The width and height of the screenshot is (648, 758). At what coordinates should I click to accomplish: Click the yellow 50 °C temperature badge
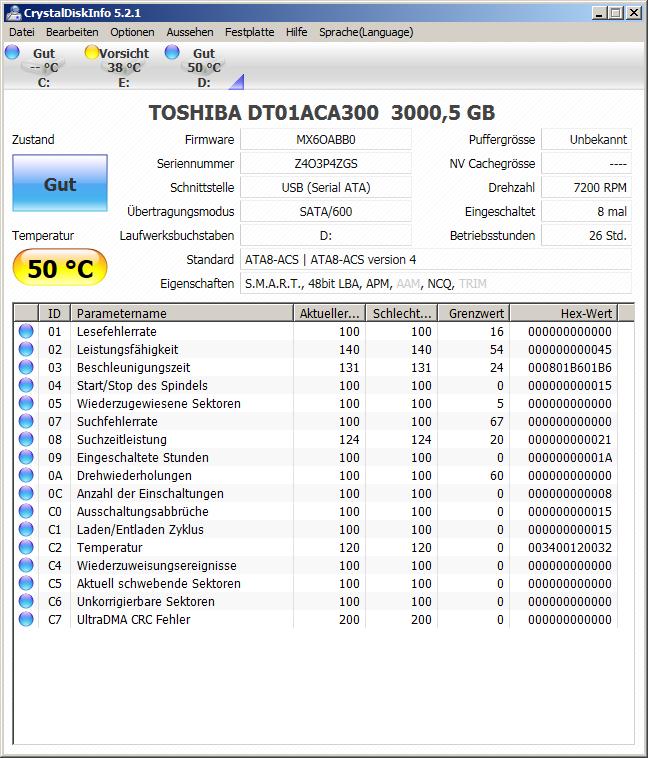tap(60, 267)
